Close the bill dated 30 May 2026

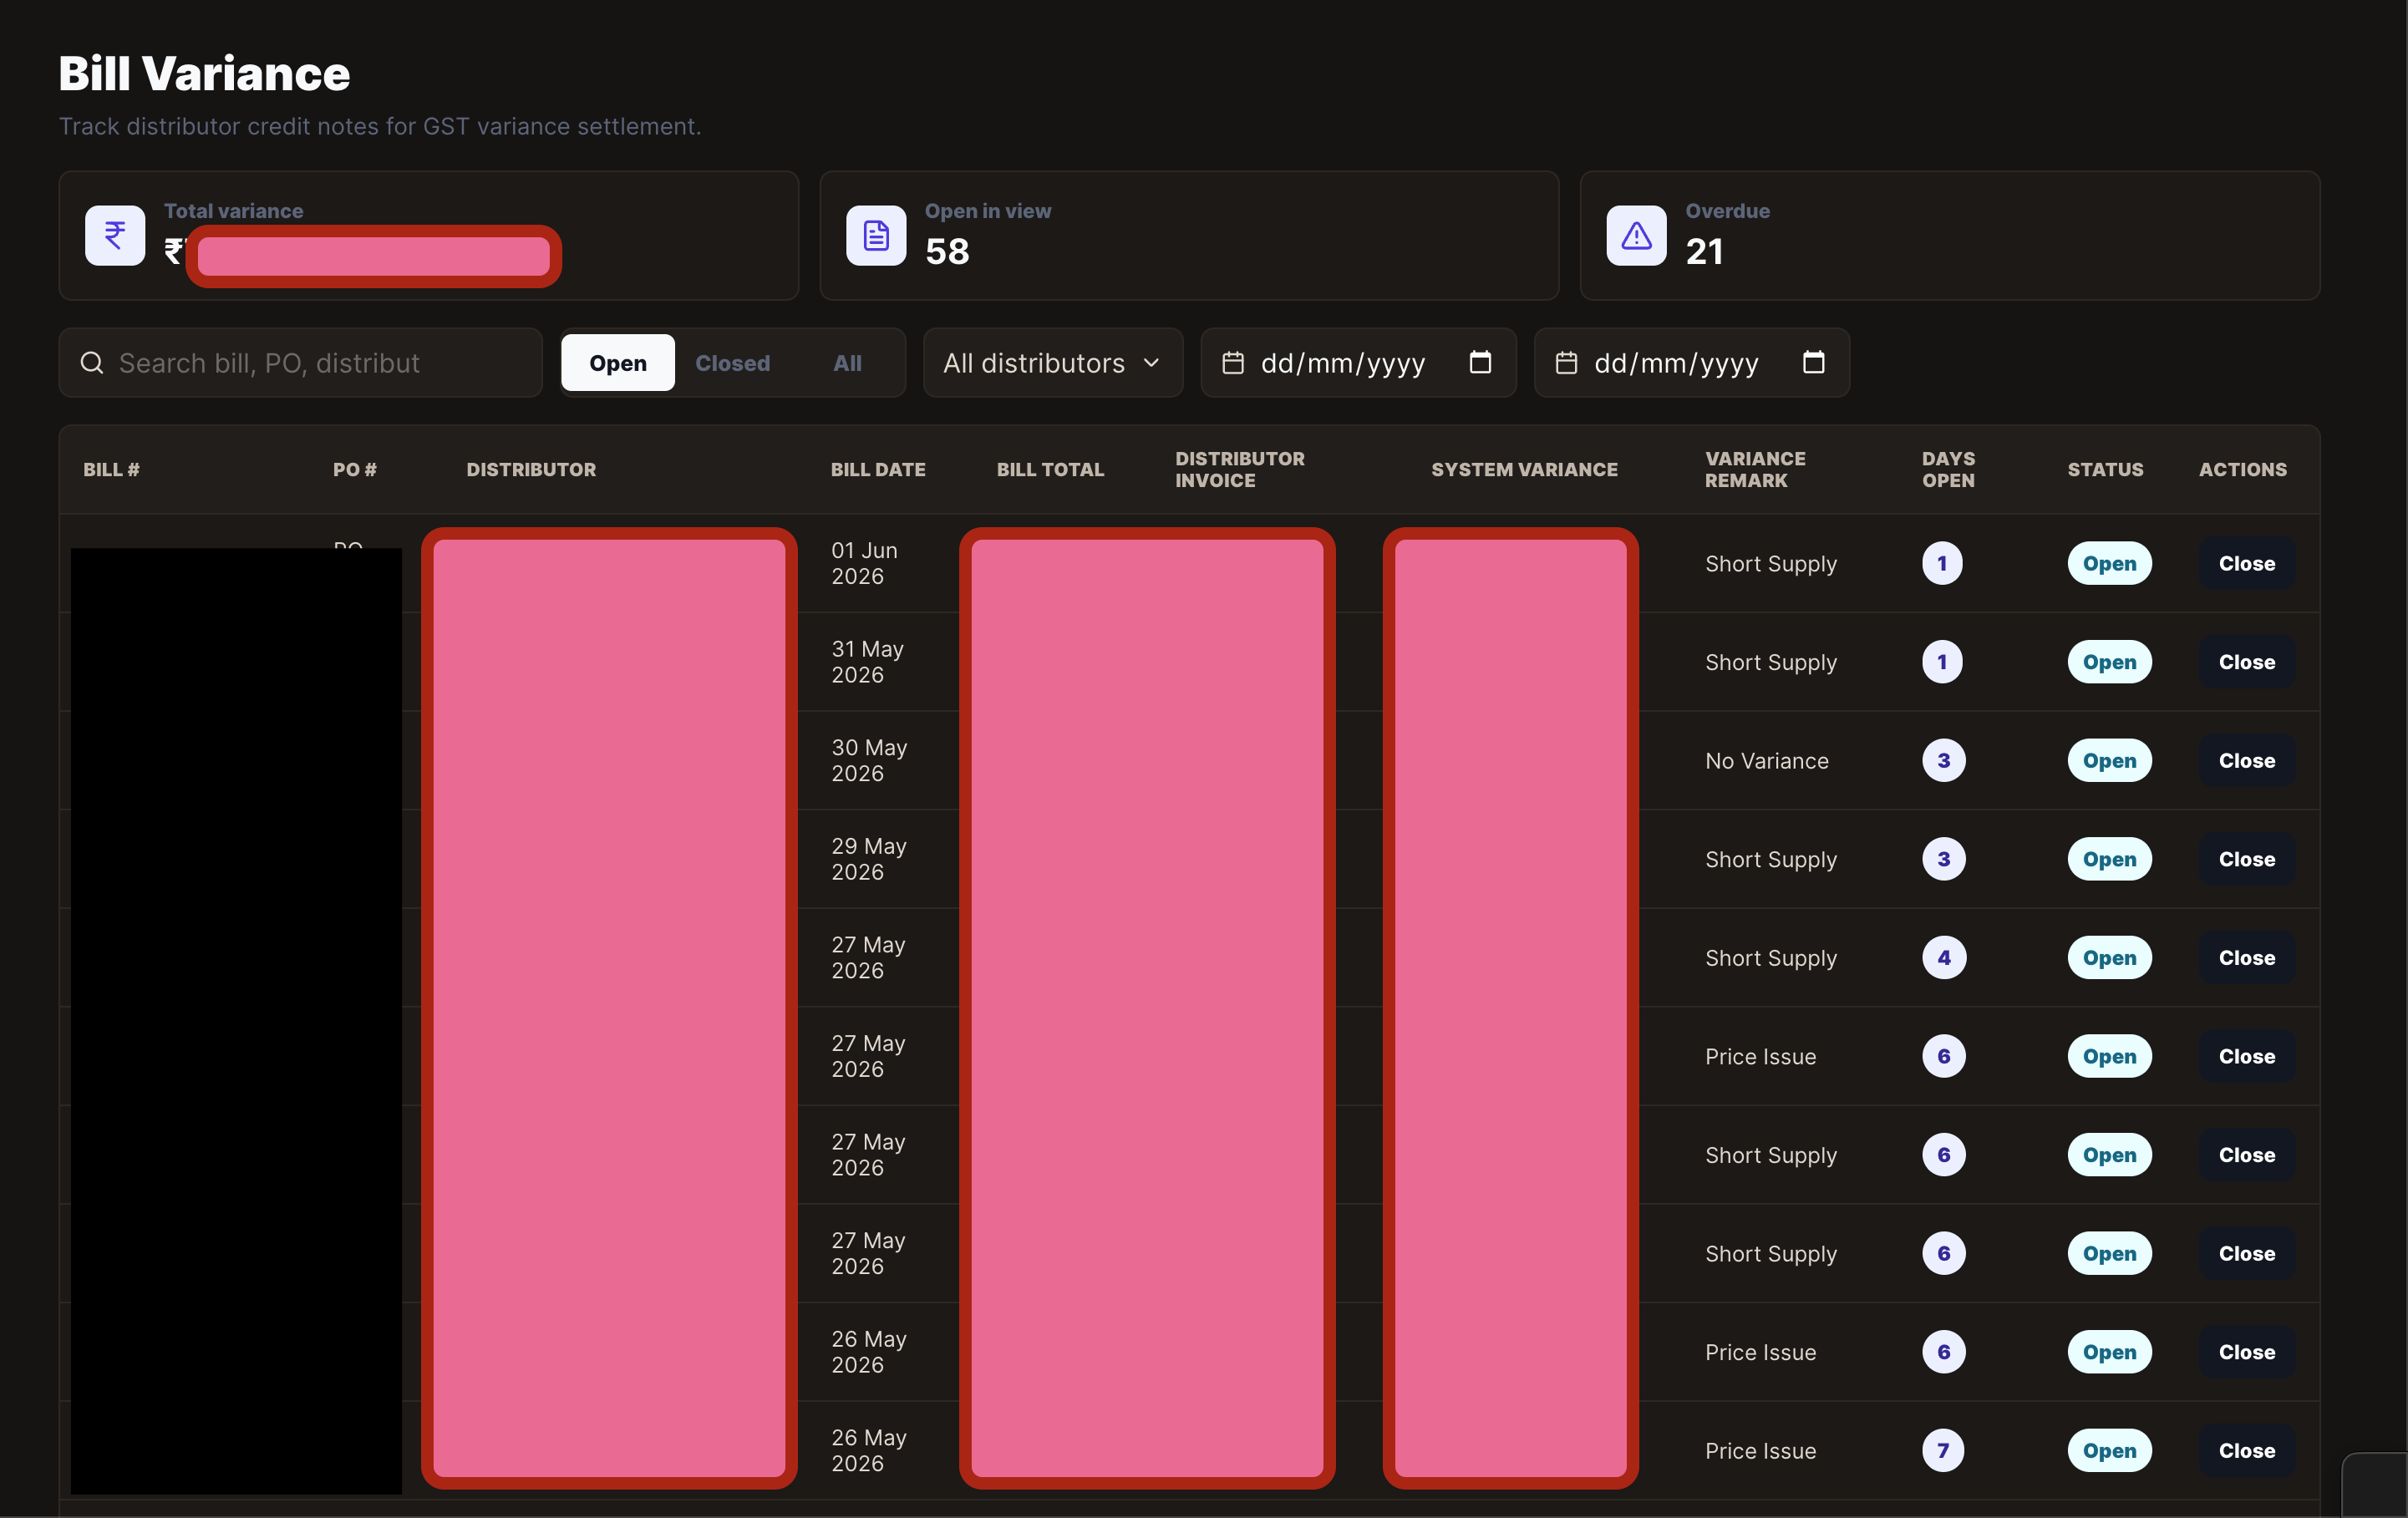[x=2246, y=761]
